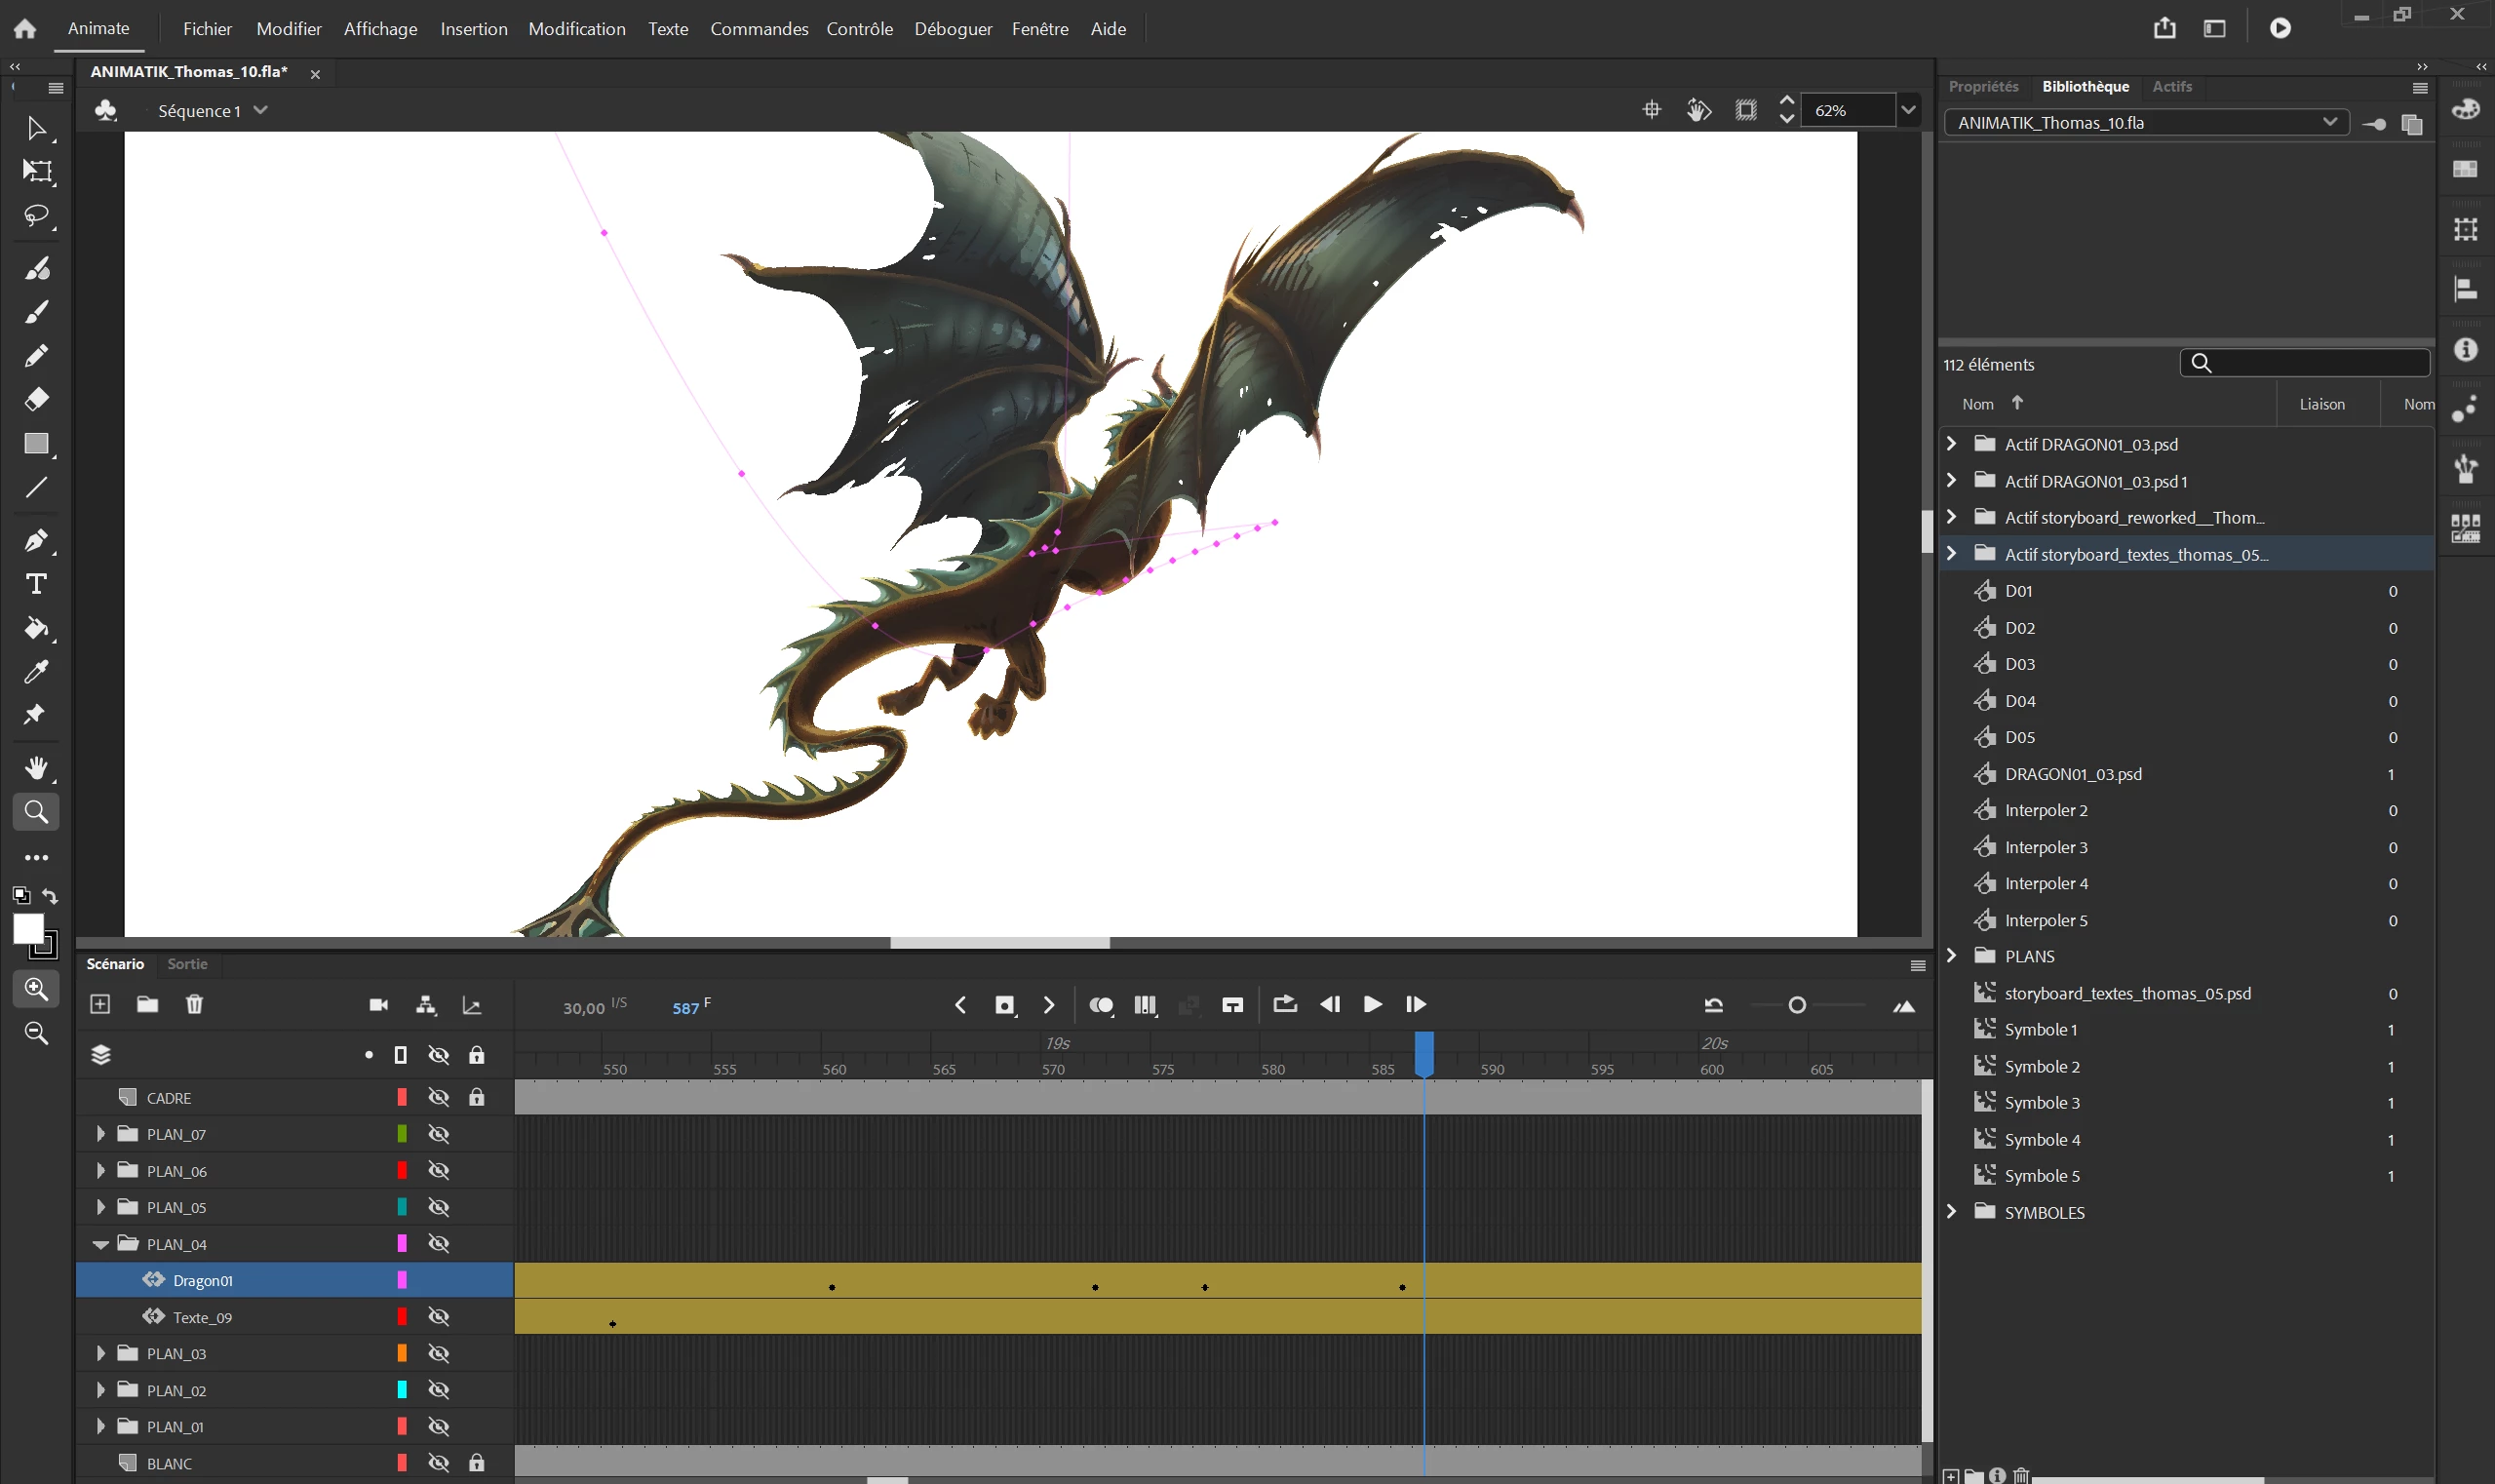
Task: Select the Symbole 3 library item
Action: [x=2041, y=1103]
